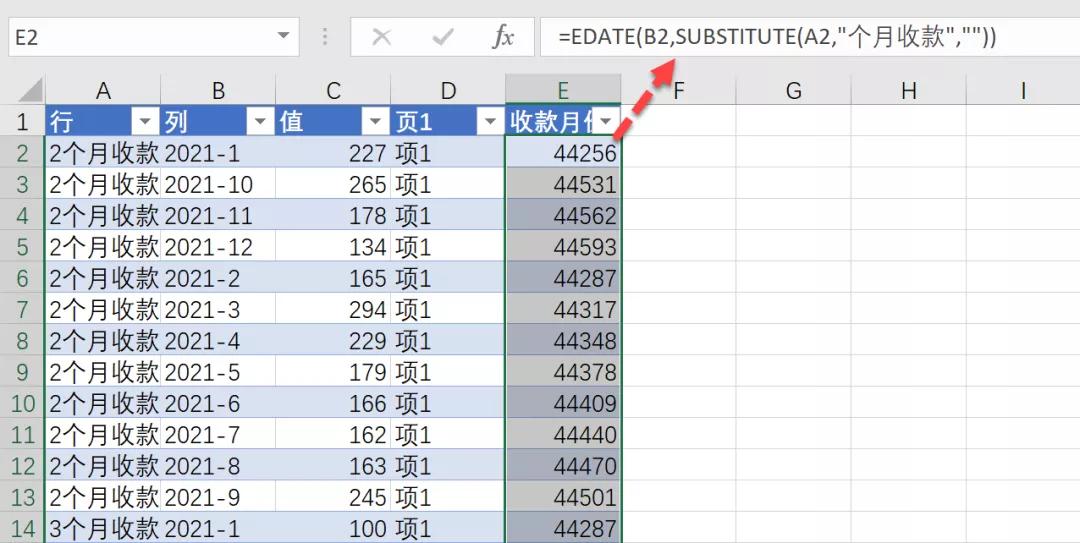This screenshot has width=1080, height=543.
Task: Click the Cancel (X) formula bar icon
Action: pyautogui.click(x=381, y=38)
